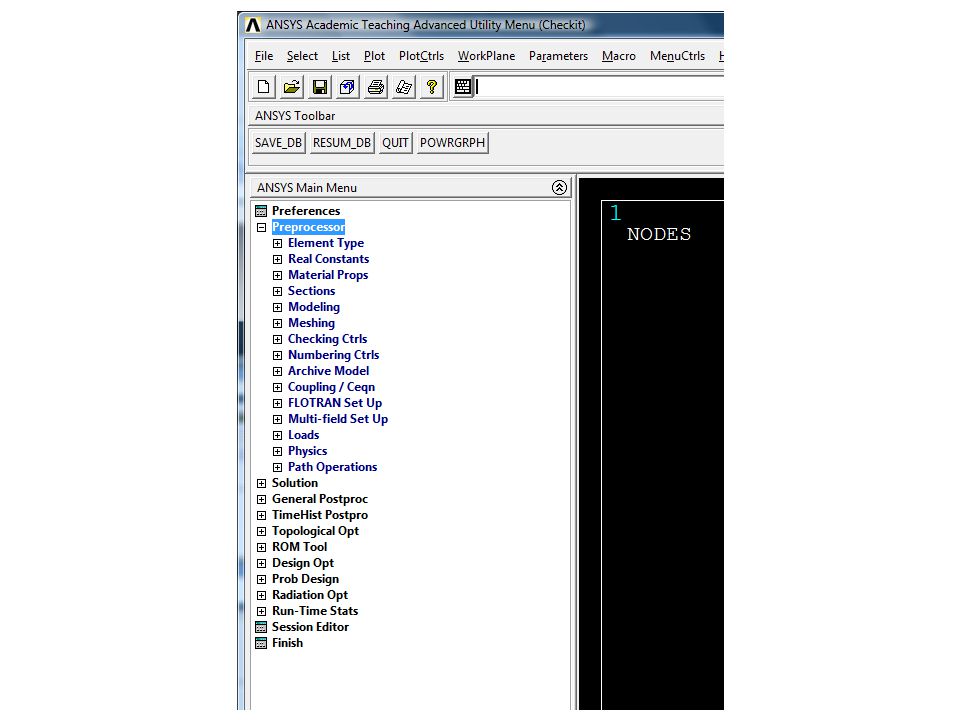Open the Select menu

(x=302, y=56)
